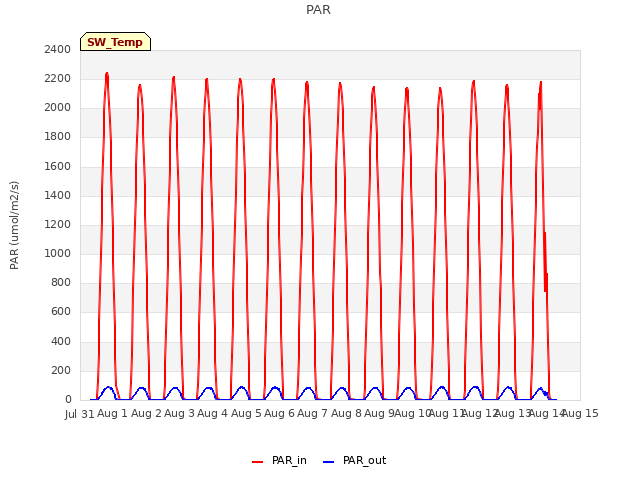
Task: Click the PAR chart title
Action: pyautogui.click(x=318, y=9)
